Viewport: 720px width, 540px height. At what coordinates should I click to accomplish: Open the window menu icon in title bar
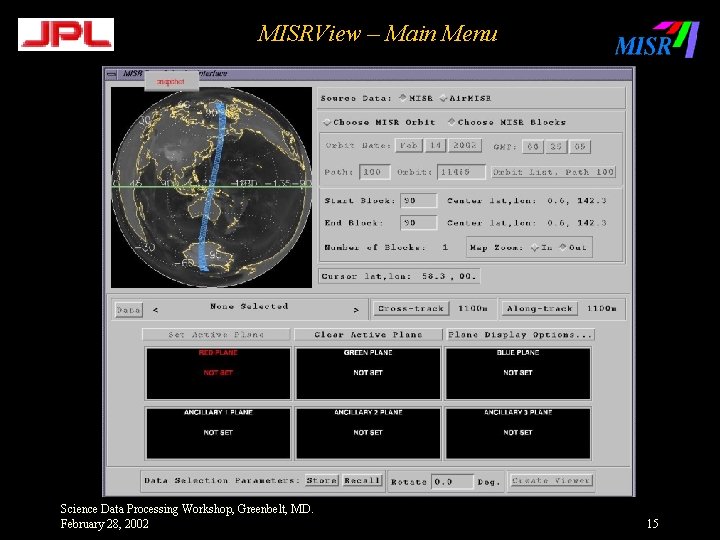(x=111, y=74)
